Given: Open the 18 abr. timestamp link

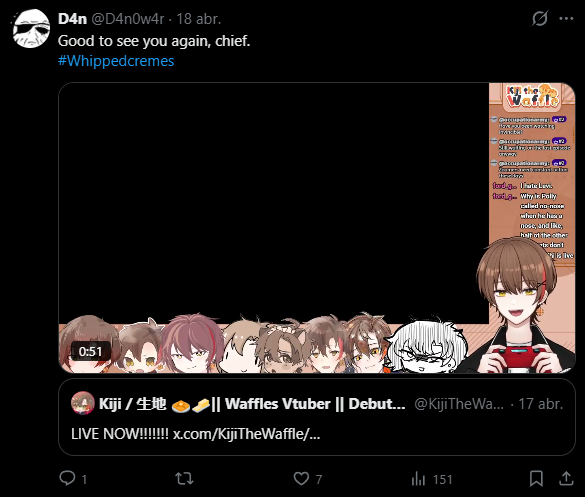Looking at the screenshot, I should [x=198, y=19].
